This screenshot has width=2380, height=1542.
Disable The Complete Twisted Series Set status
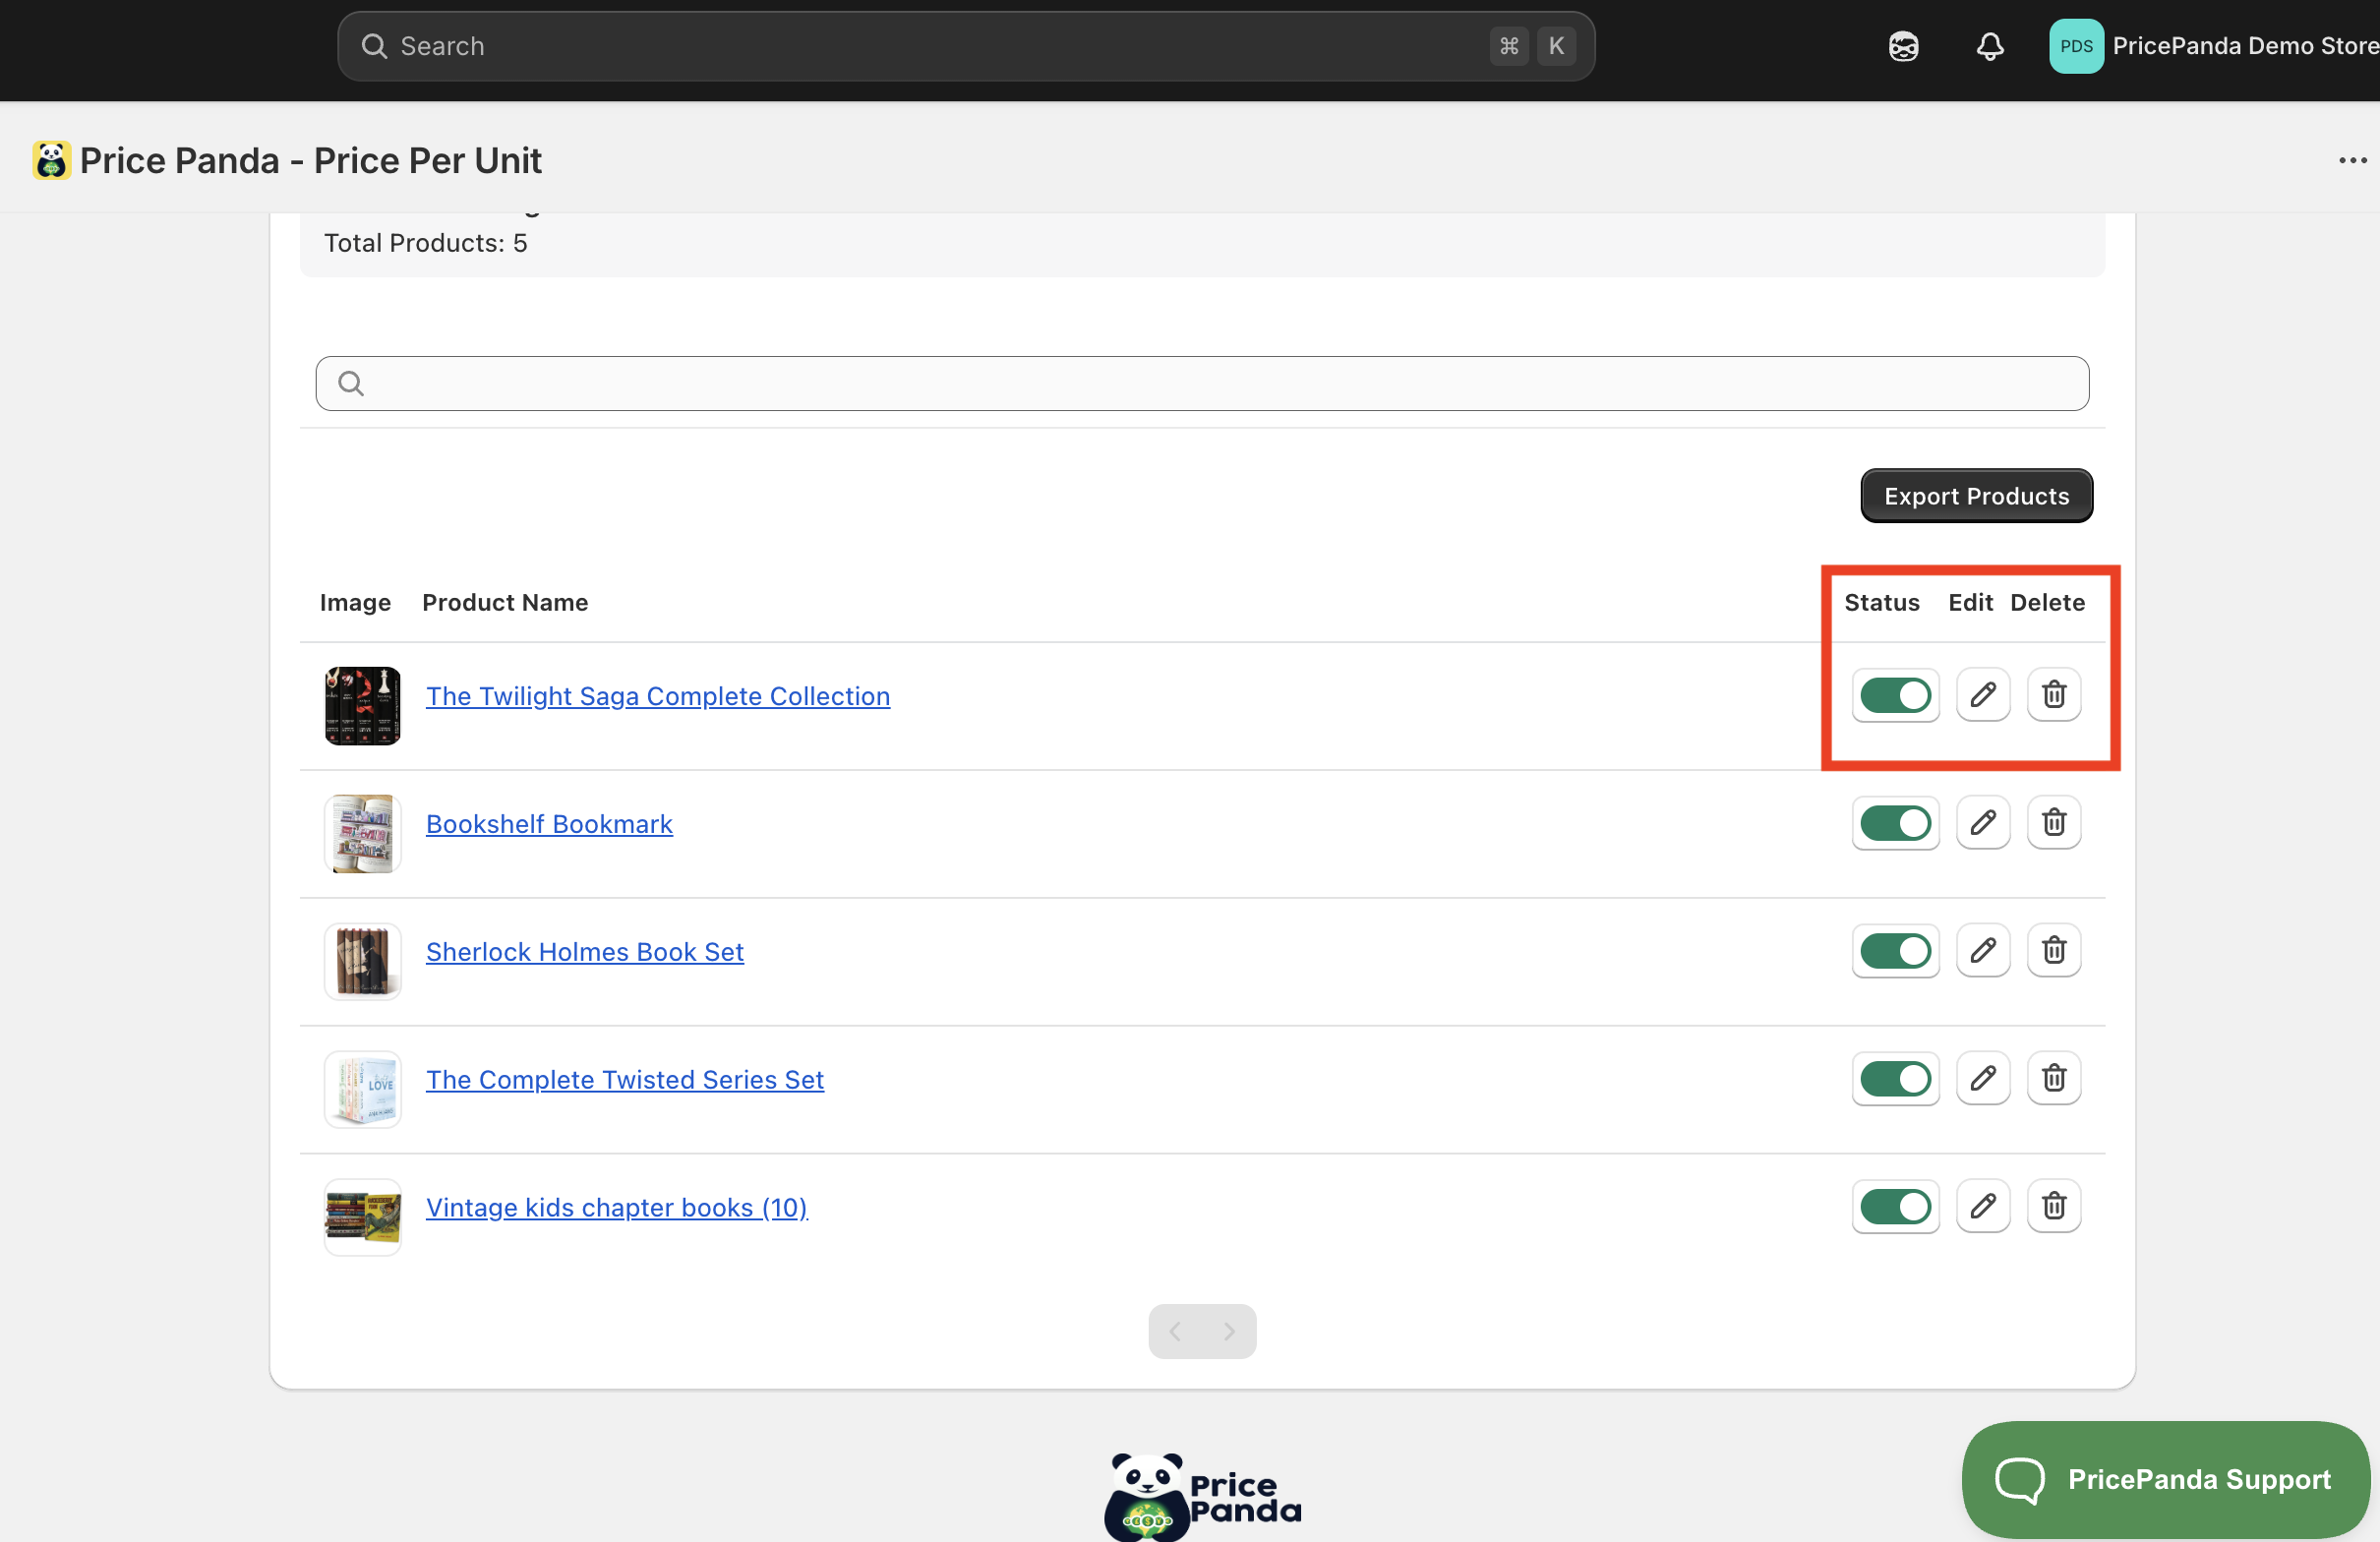pos(1895,1079)
